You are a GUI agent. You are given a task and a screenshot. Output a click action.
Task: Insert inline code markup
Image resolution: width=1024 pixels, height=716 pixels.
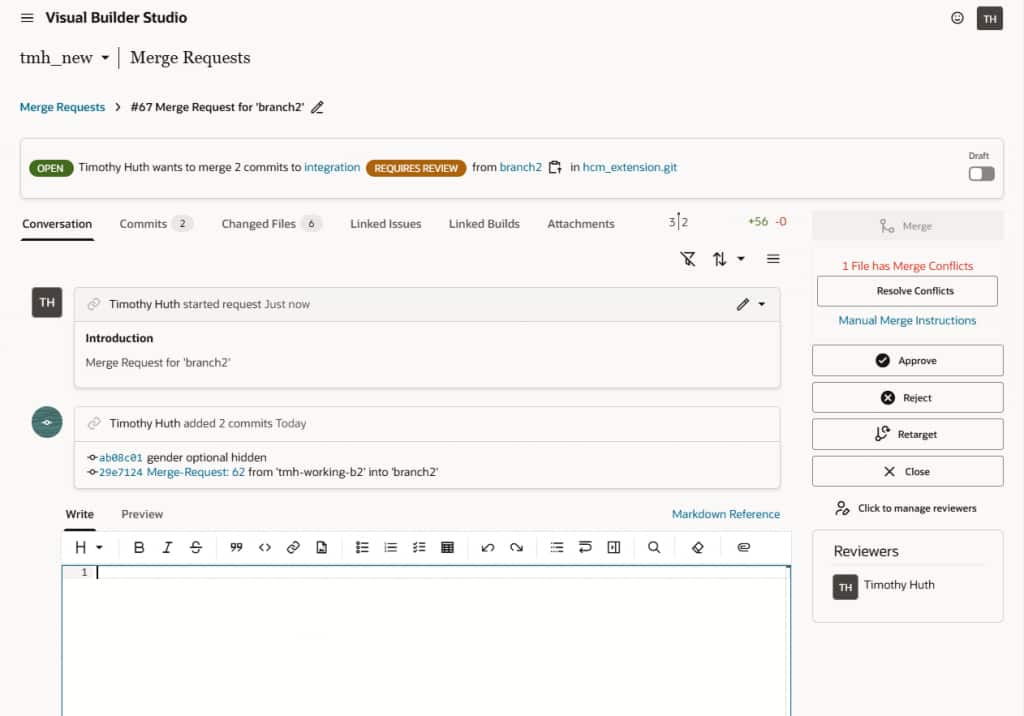point(264,547)
